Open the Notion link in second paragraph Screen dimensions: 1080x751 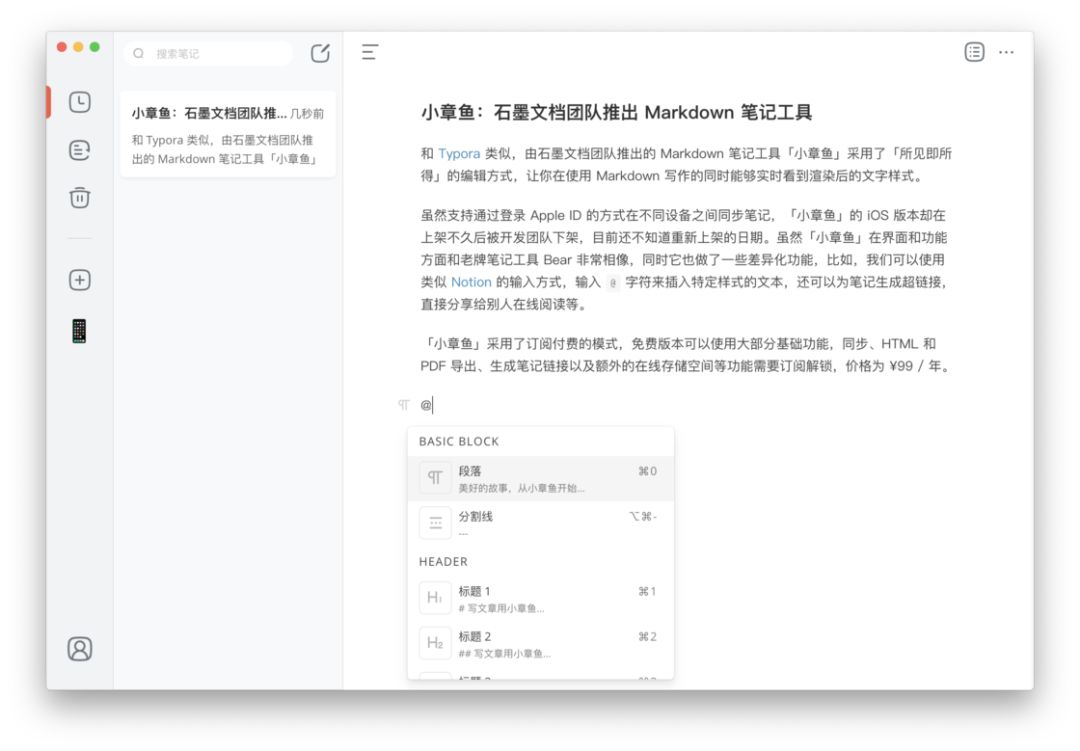(x=471, y=282)
